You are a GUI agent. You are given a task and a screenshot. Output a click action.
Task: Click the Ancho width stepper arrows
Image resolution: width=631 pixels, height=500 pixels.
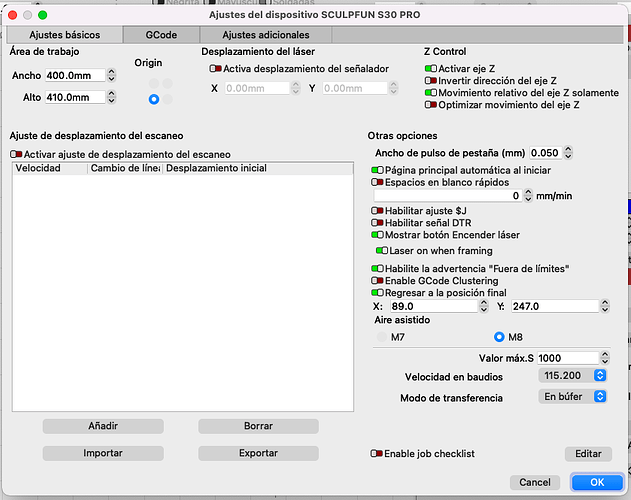[111, 75]
